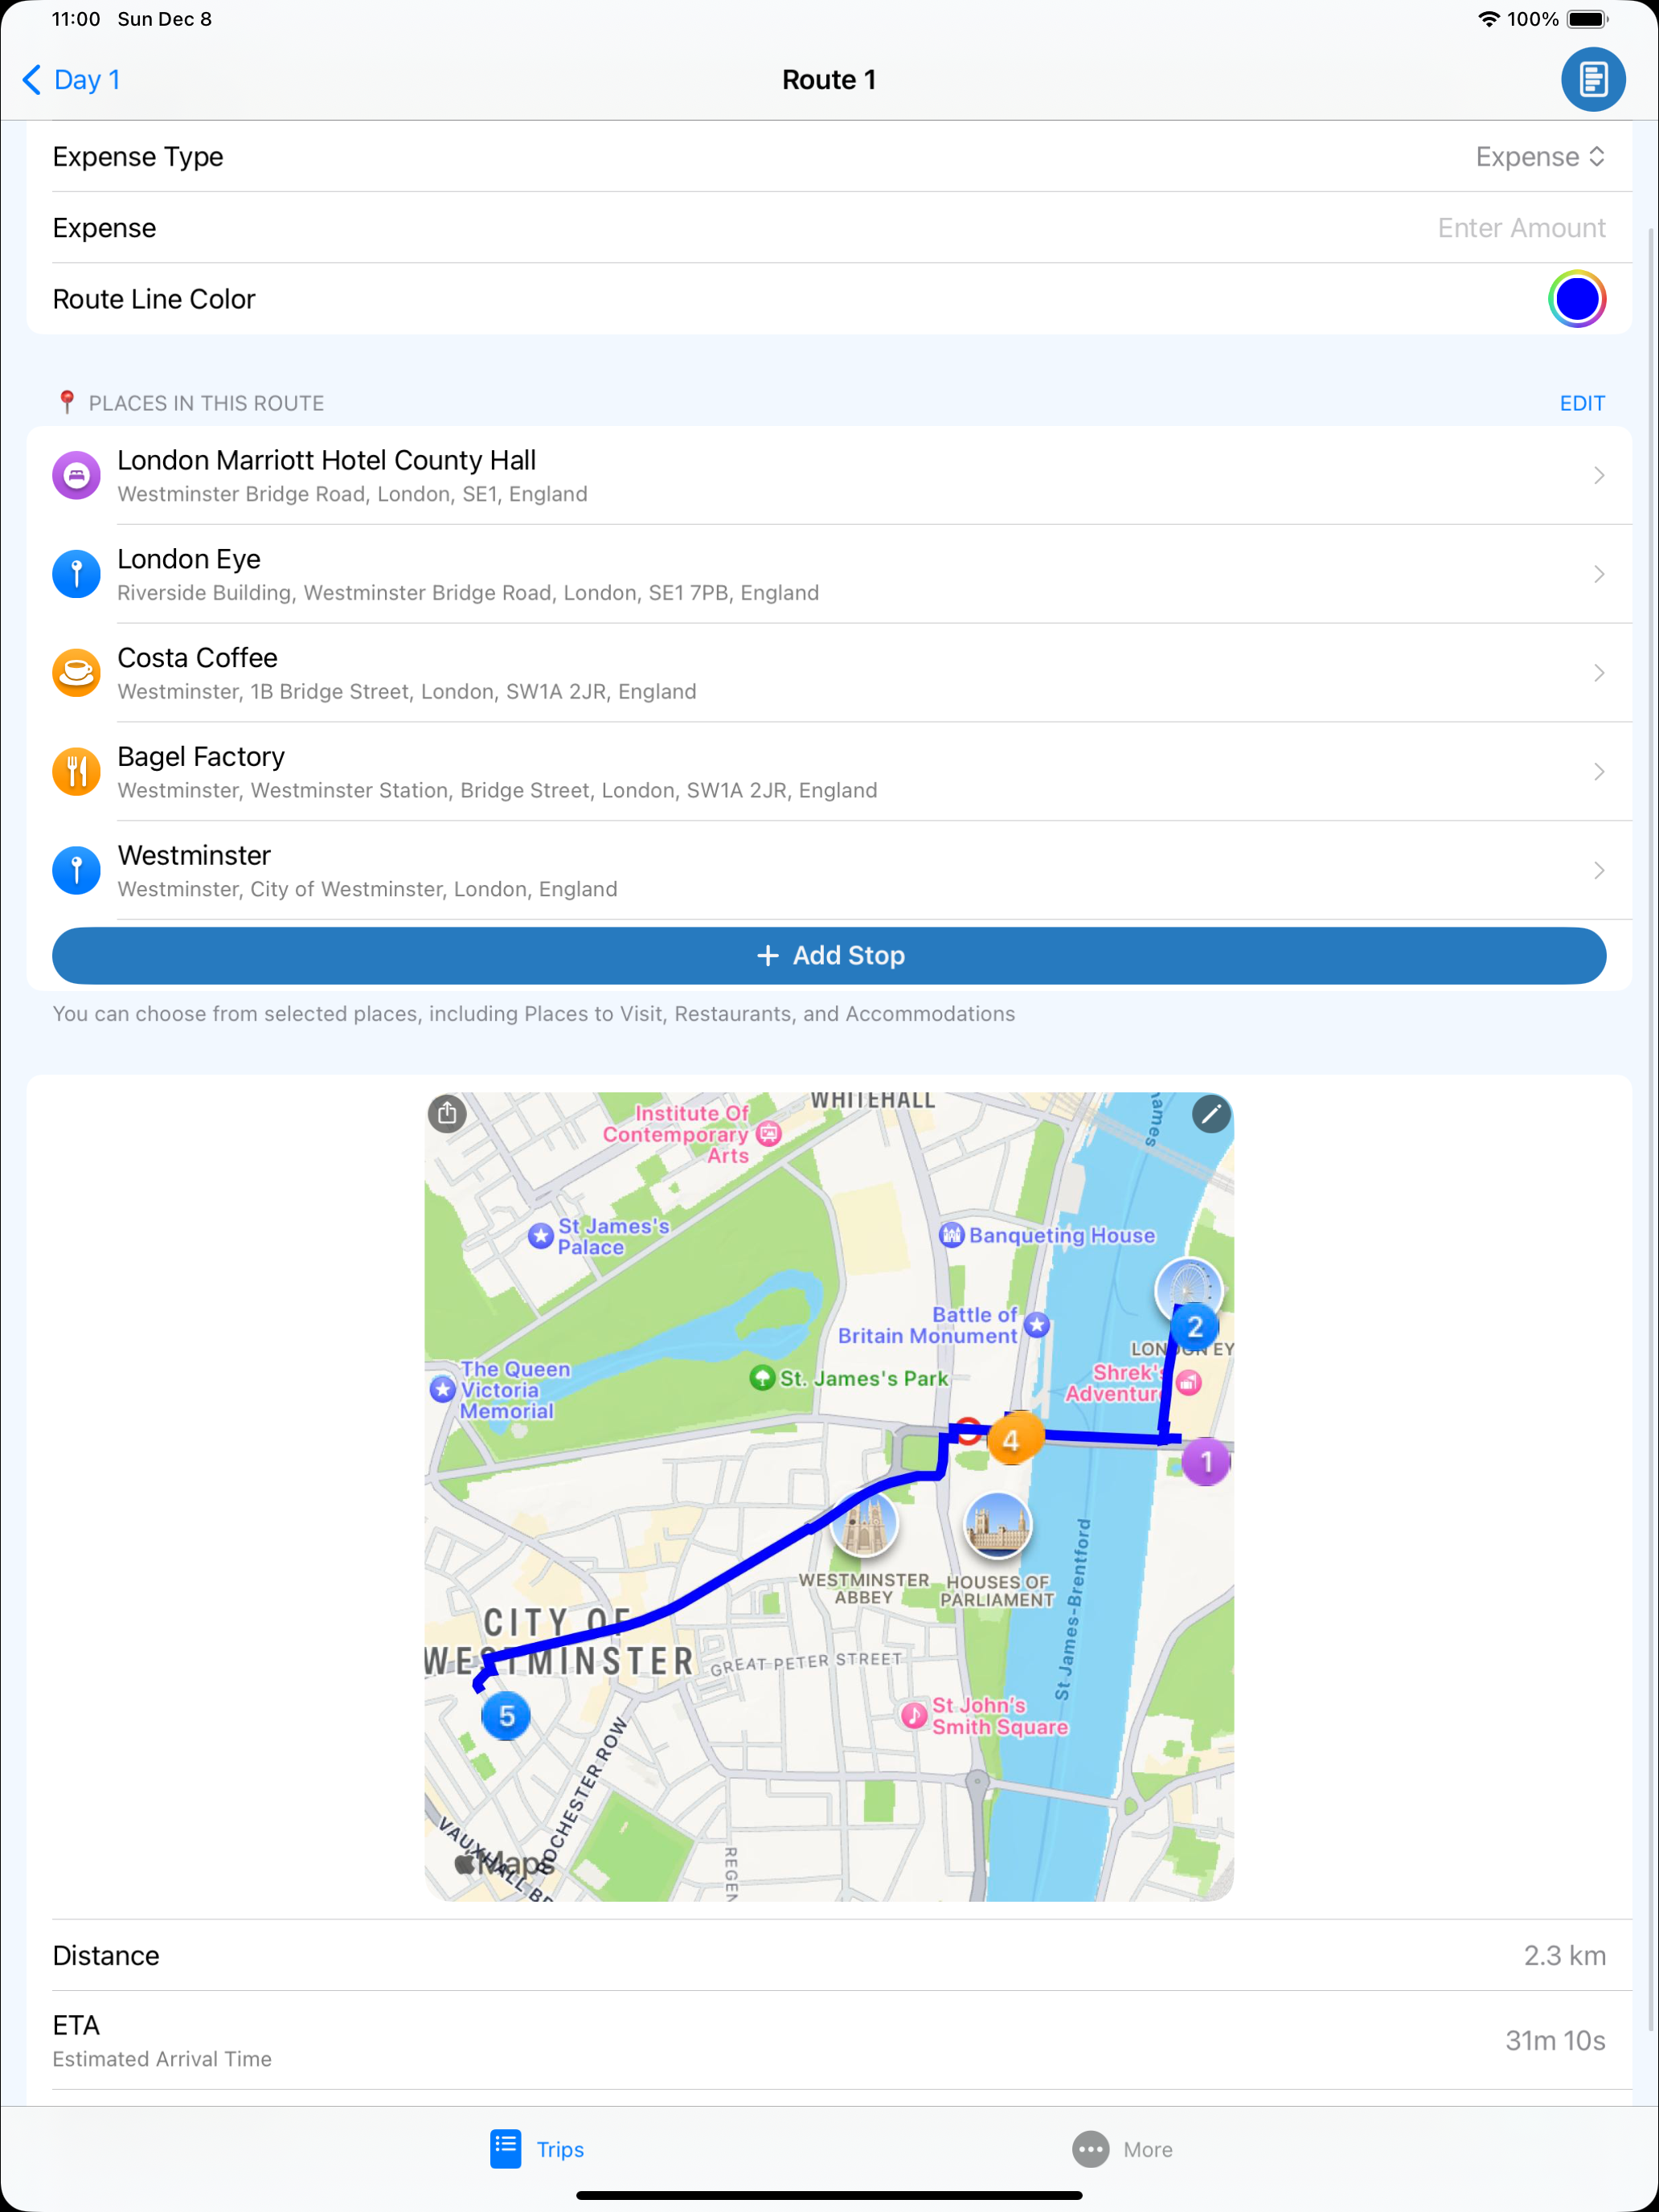Select blue map marker 5
Image resolution: width=1659 pixels, height=2212 pixels.
pos(506,1716)
